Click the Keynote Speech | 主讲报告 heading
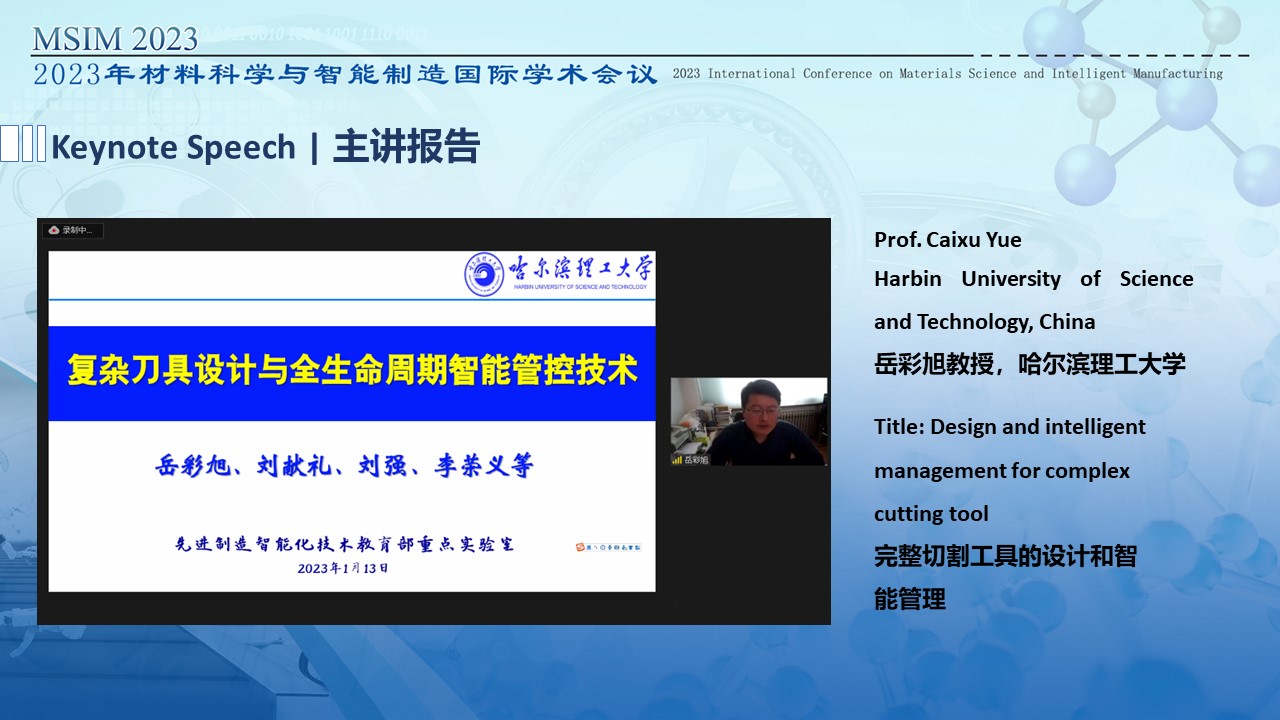The height and width of the screenshot is (720, 1280). click(x=265, y=147)
